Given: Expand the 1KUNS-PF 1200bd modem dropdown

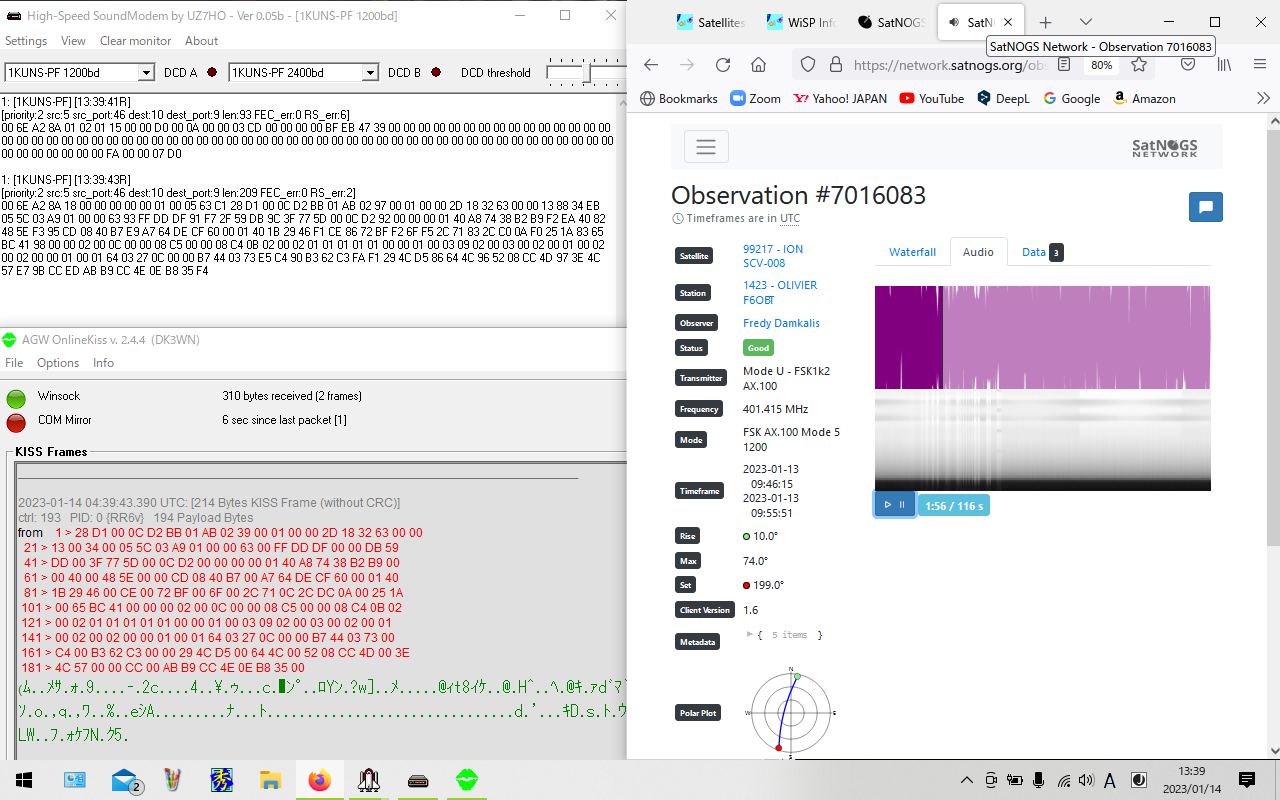Looking at the screenshot, I should (146, 72).
